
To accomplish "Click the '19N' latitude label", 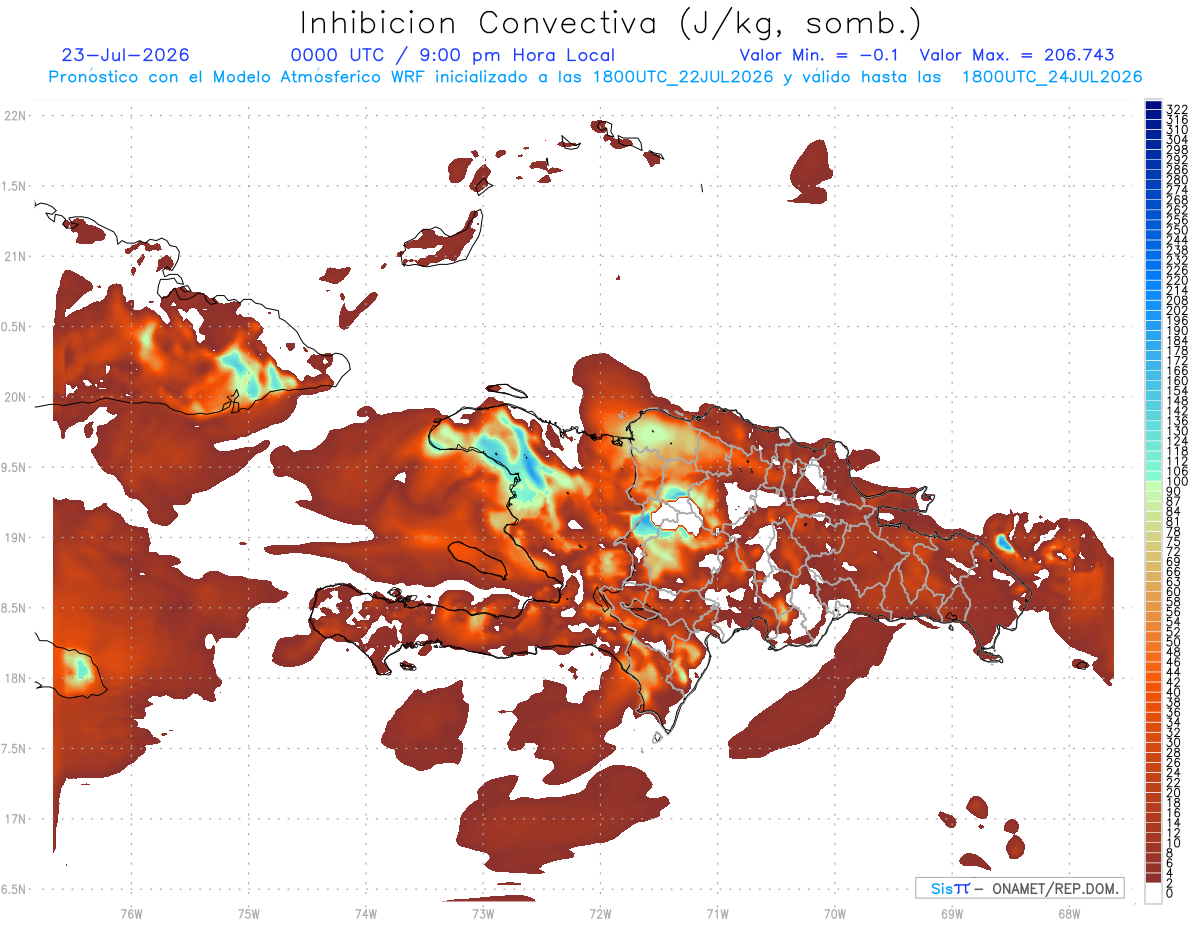I will tap(15, 537).
